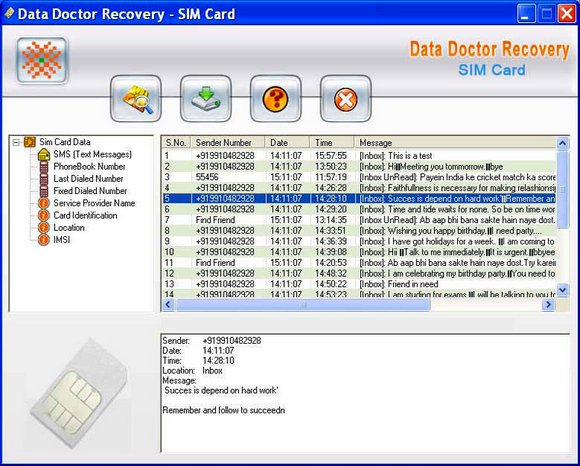This screenshot has height=466, width=580.
Task: Collapse the Sim Card Data tree node
Action: point(16,142)
